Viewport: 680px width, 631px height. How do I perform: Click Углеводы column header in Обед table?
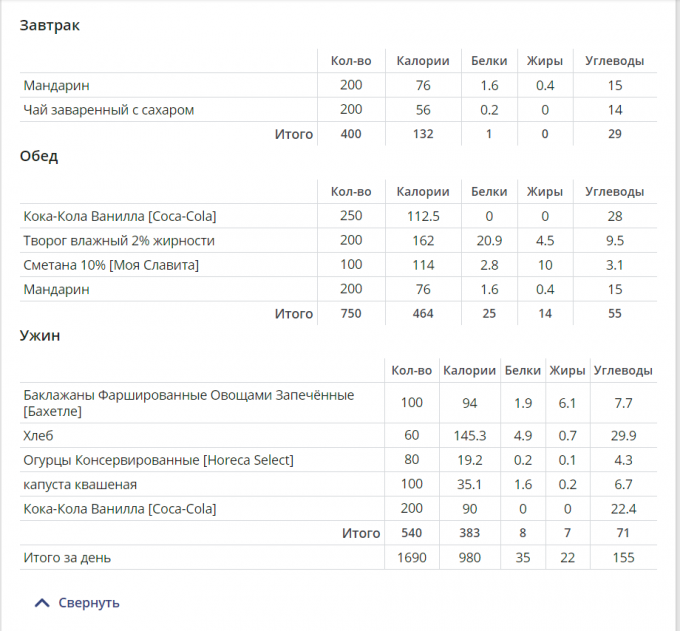click(614, 191)
